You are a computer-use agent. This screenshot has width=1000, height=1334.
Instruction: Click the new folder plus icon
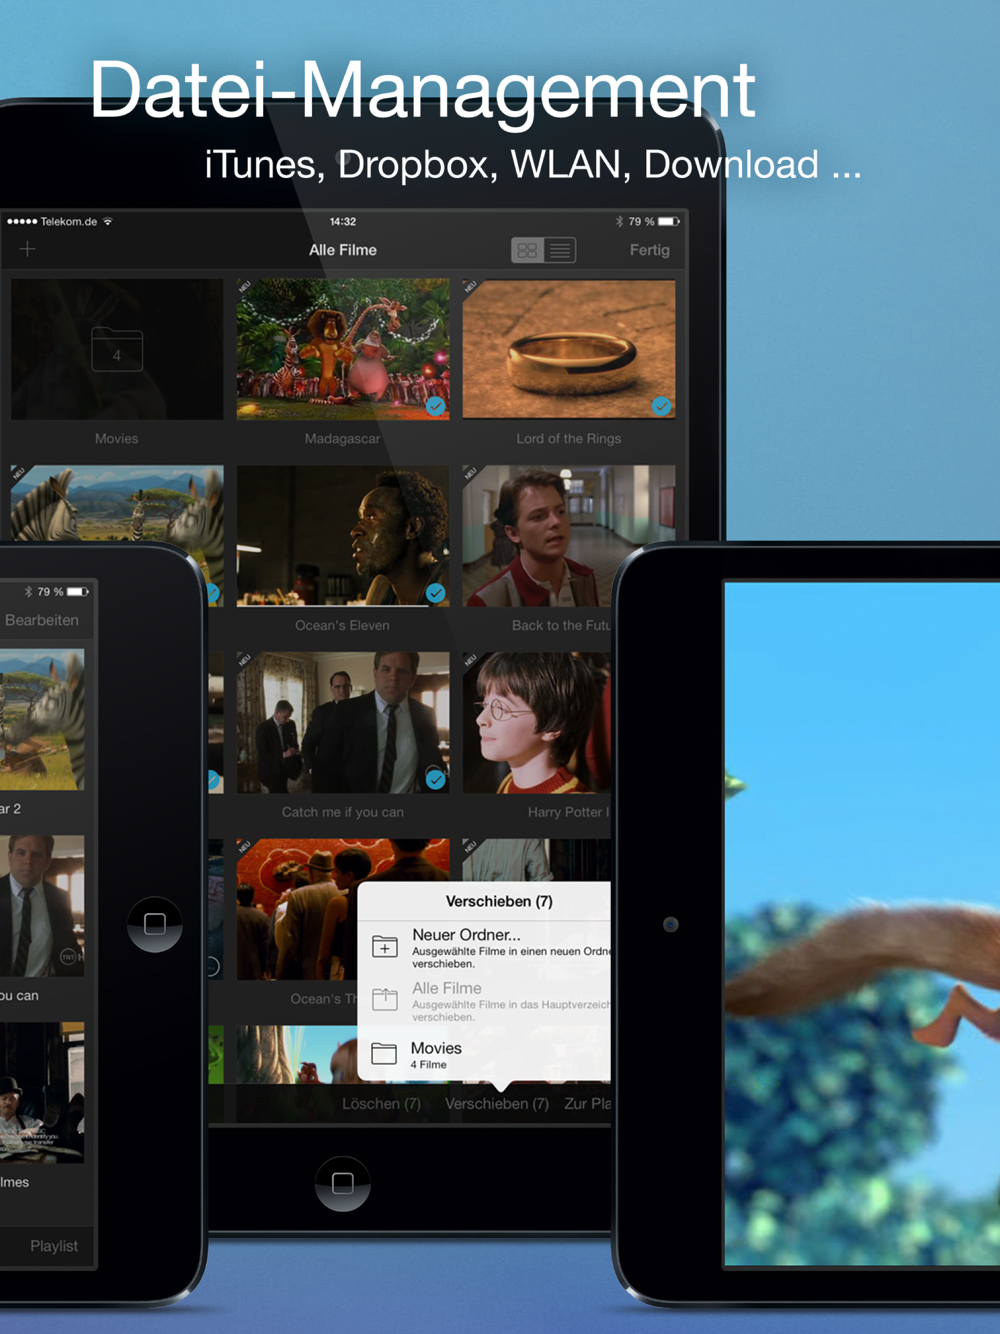(385, 946)
